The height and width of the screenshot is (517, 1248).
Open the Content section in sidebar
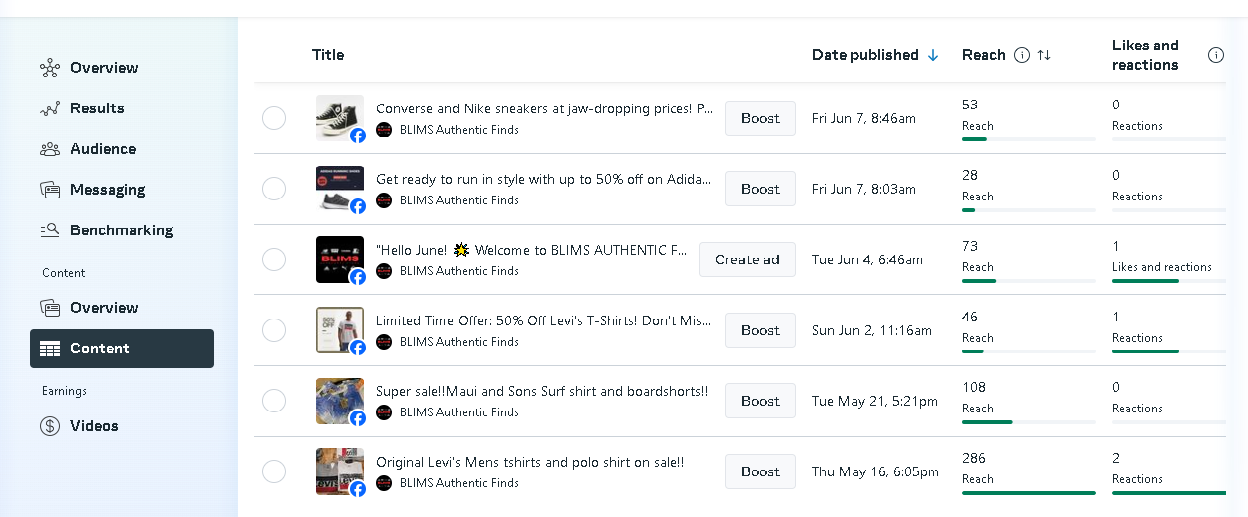[122, 348]
